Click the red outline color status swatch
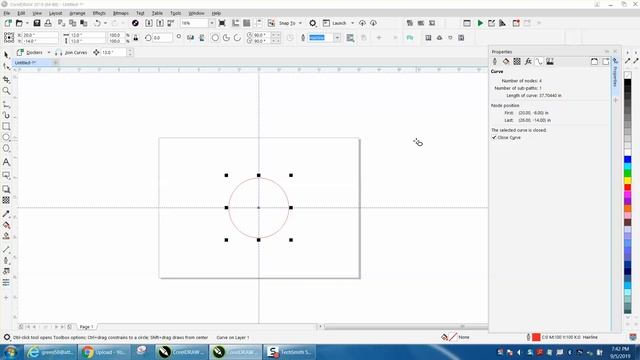Image resolution: width=640 pixels, height=360 pixels. tap(536, 337)
